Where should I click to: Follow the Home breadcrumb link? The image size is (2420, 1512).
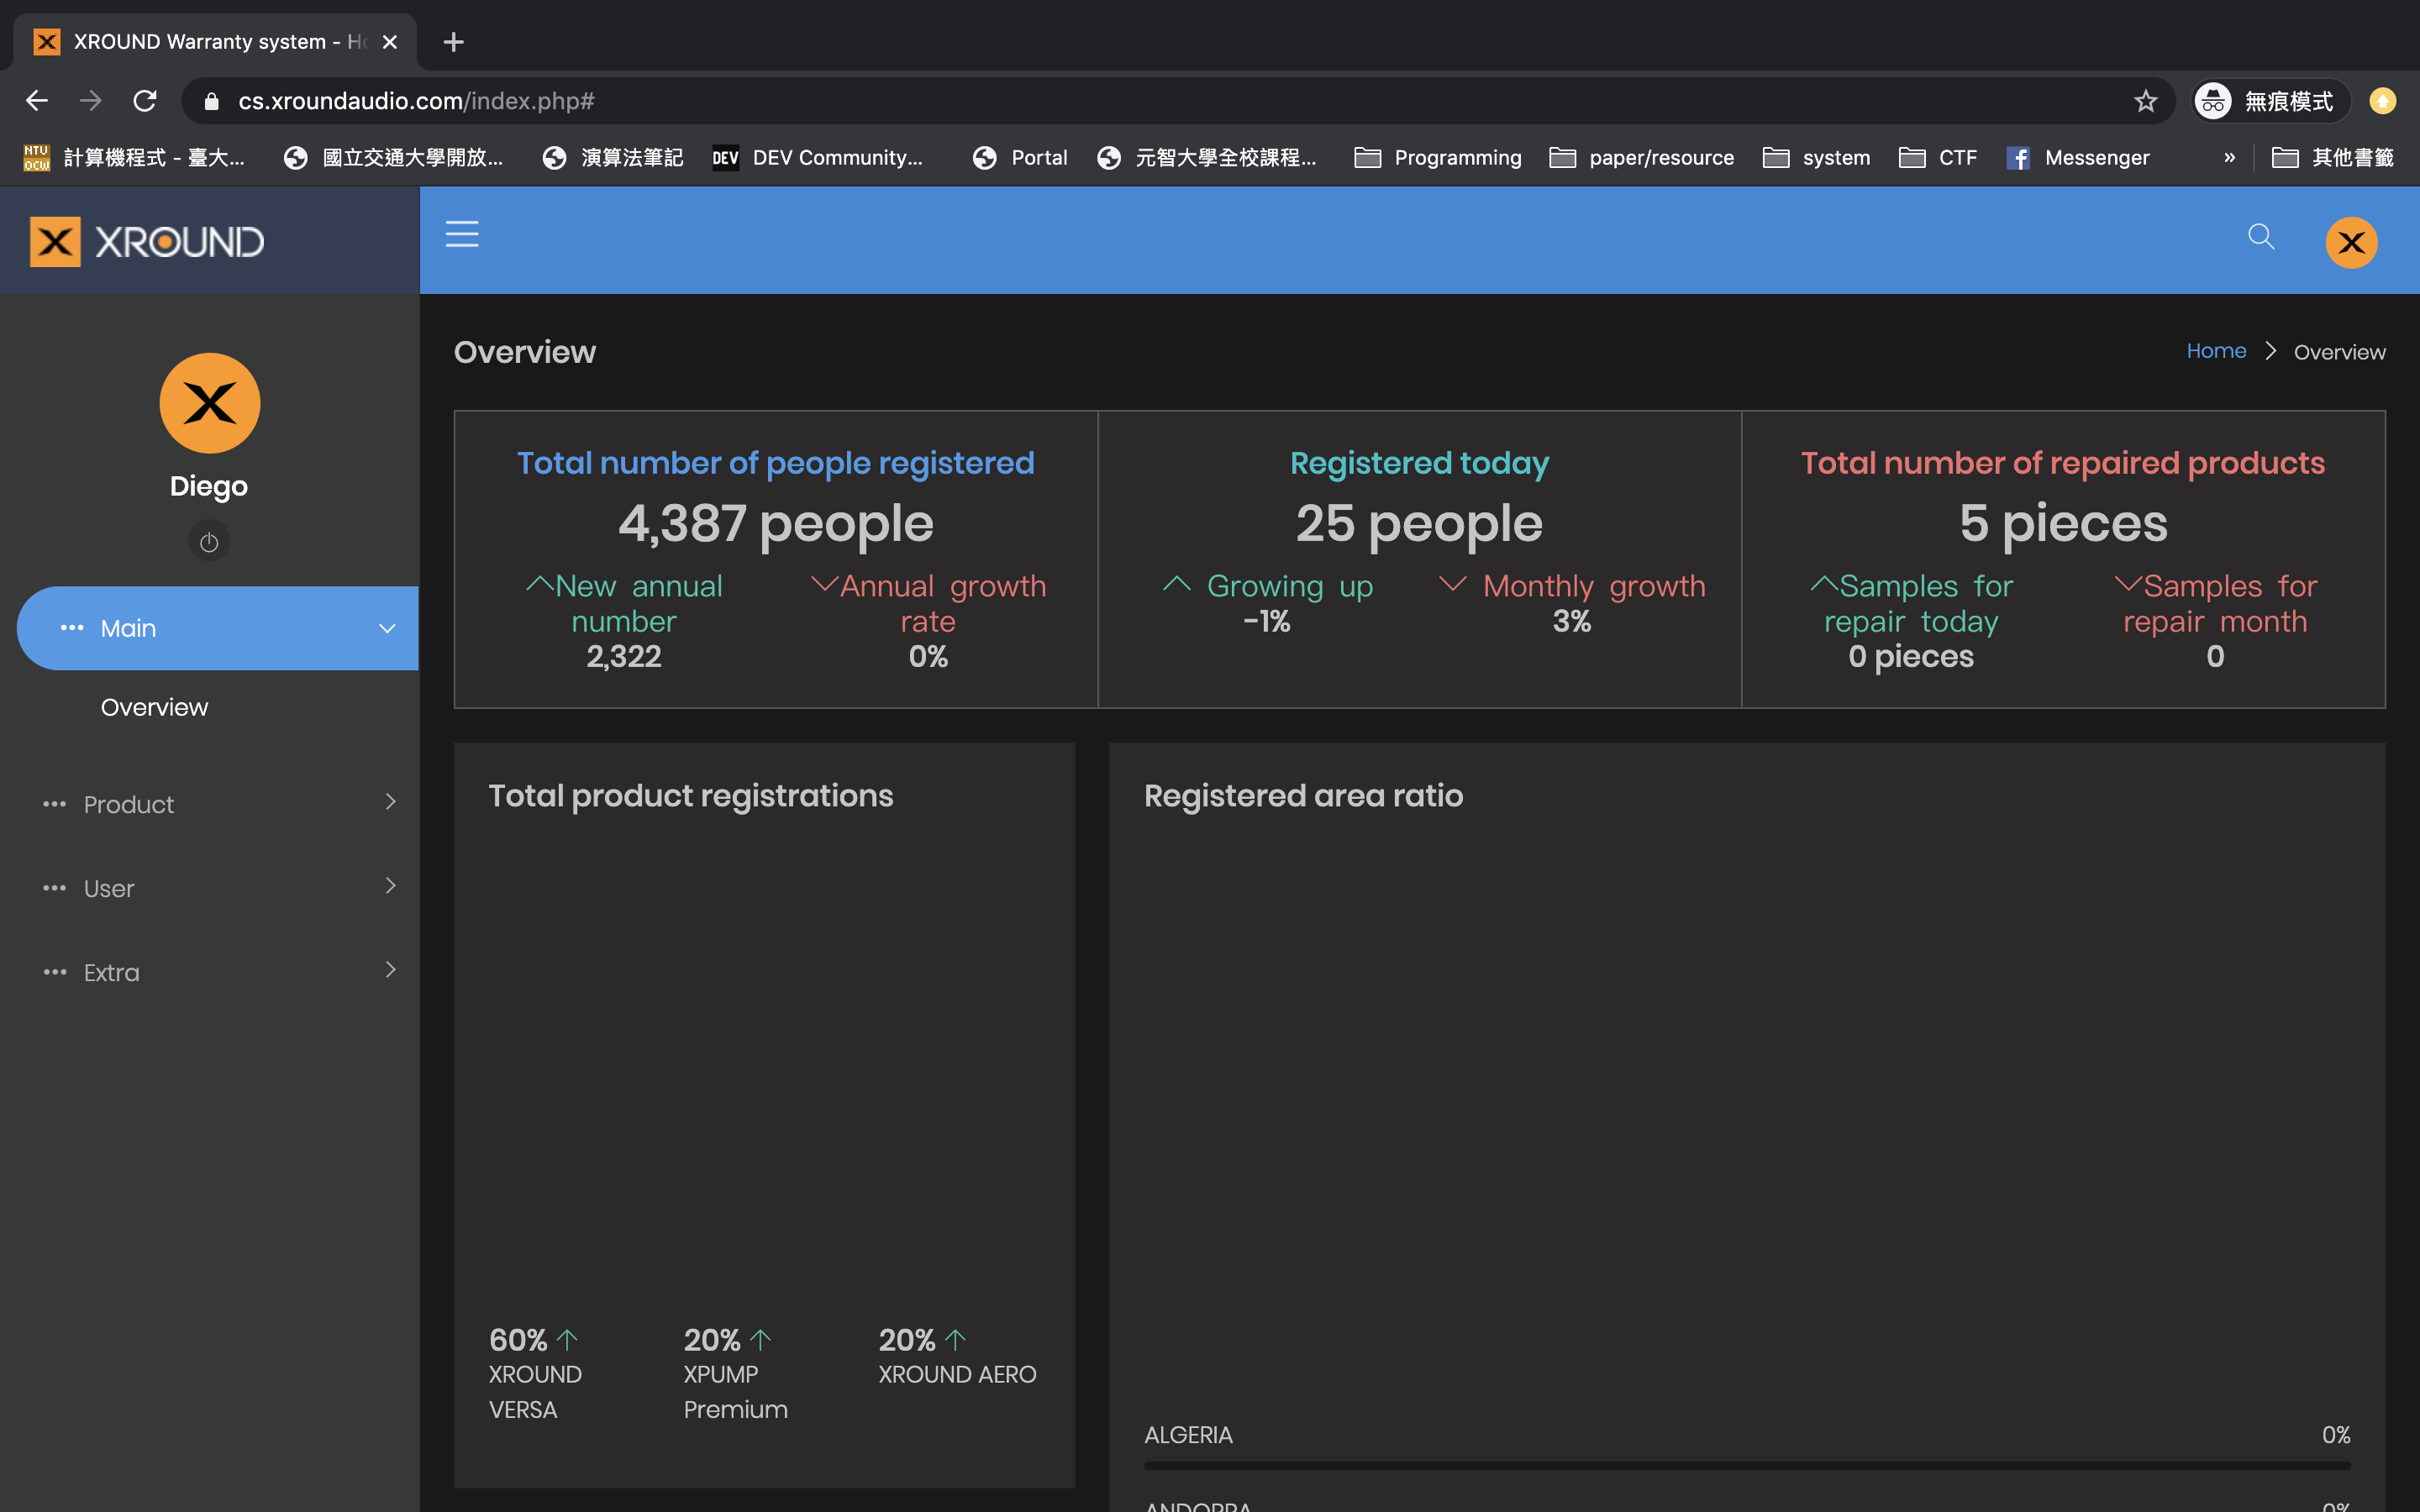click(2216, 351)
